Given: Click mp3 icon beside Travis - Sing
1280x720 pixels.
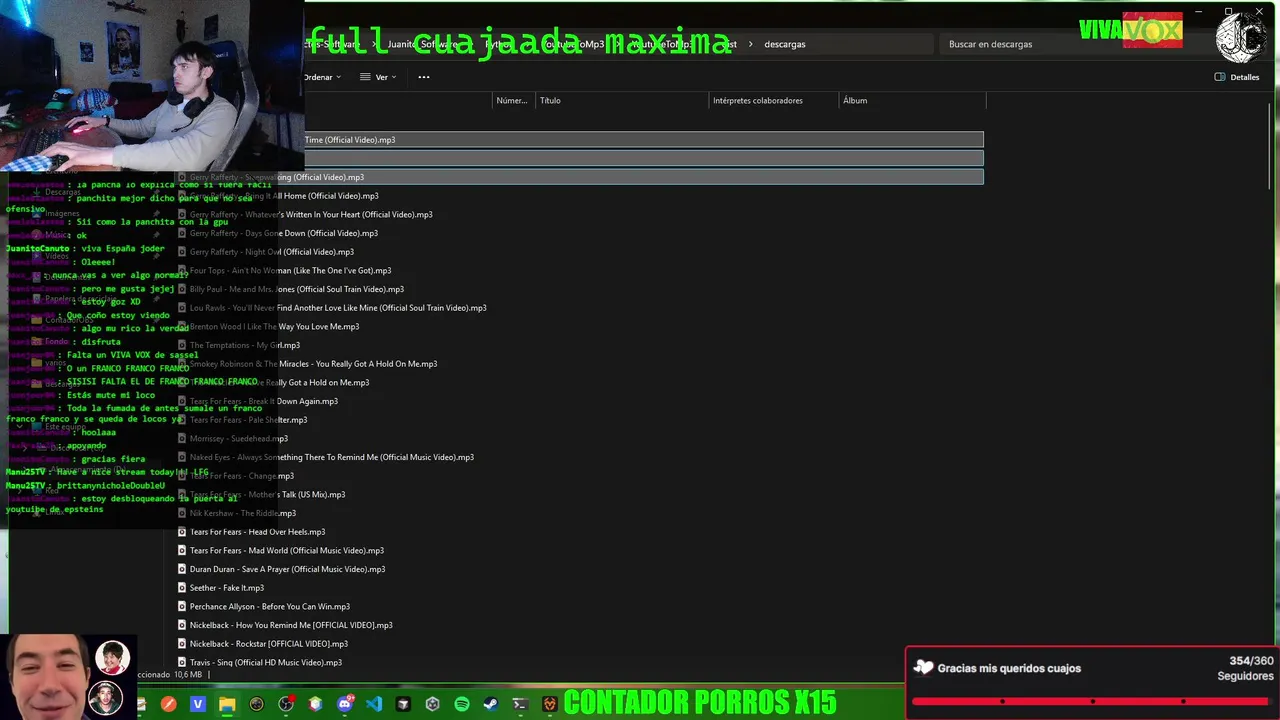Looking at the screenshot, I should [x=182, y=662].
